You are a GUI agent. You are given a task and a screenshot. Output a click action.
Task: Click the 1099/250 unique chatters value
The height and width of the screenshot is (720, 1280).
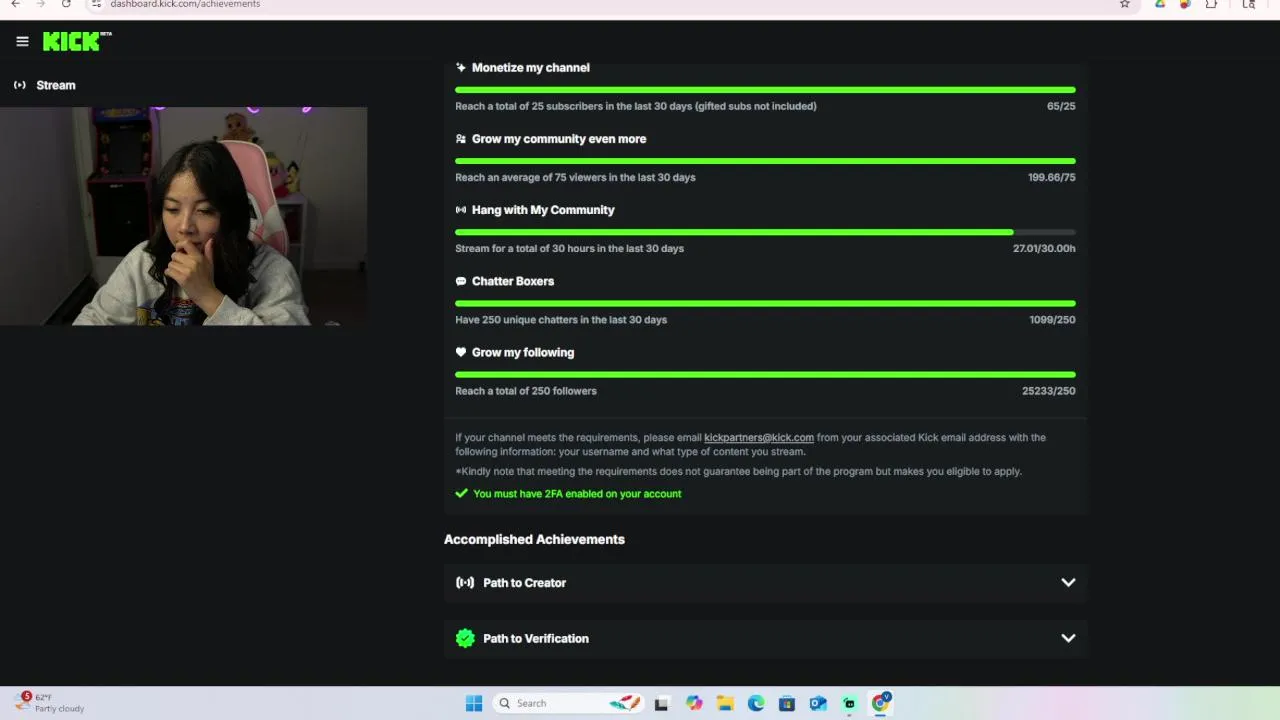pyautogui.click(x=1052, y=320)
